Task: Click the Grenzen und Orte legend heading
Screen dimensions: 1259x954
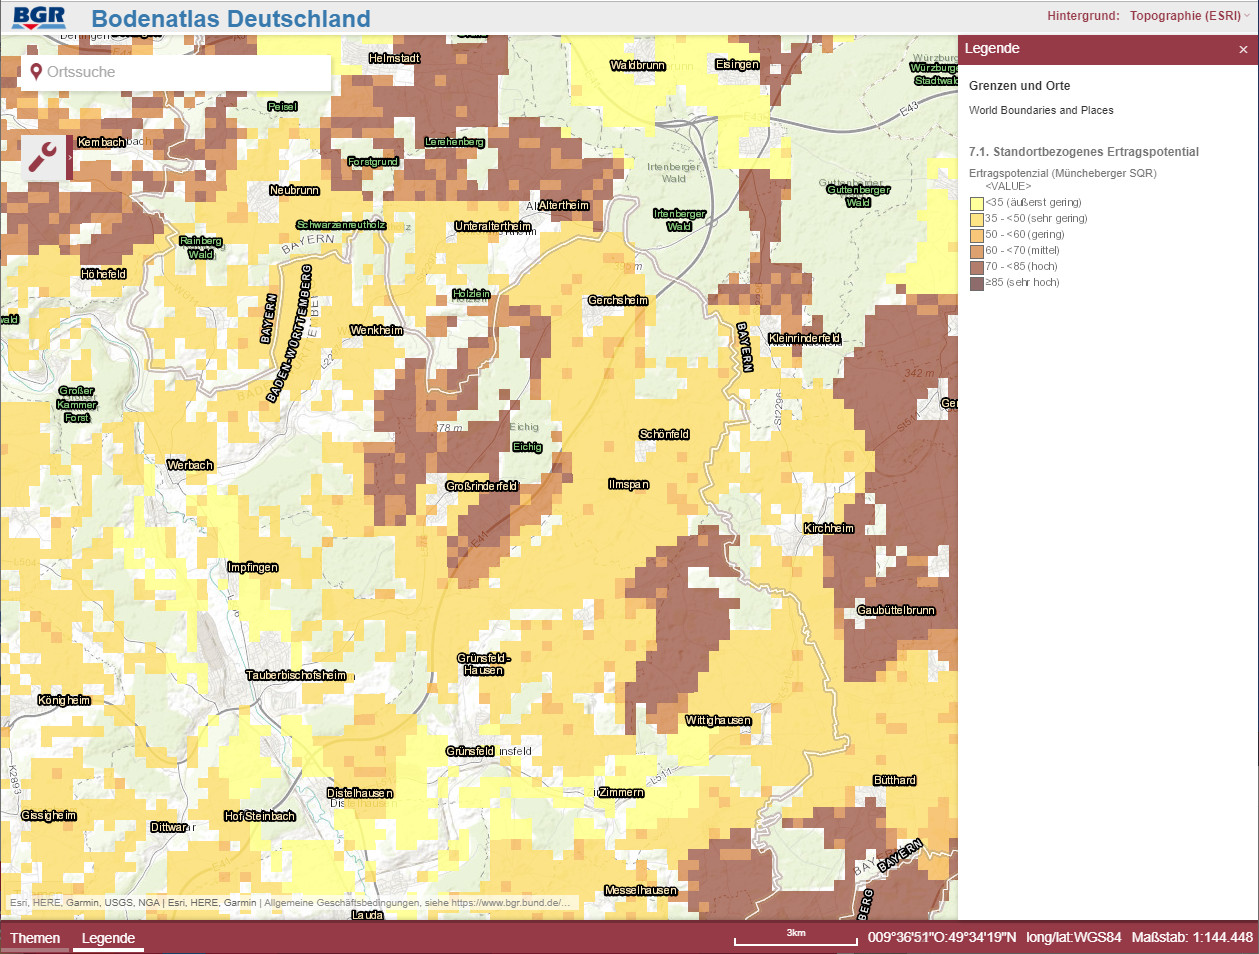Action: coord(1019,86)
